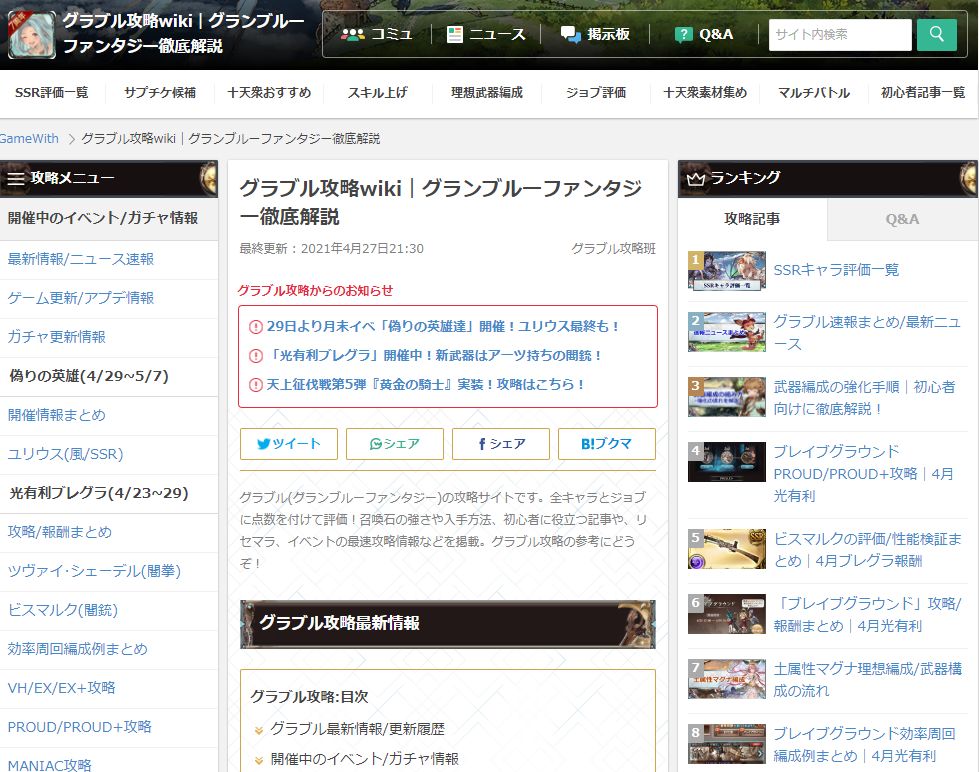Open VH/EX/EX+攻略 sidebar link
This screenshot has width=979, height=772.
click(61, 688)
